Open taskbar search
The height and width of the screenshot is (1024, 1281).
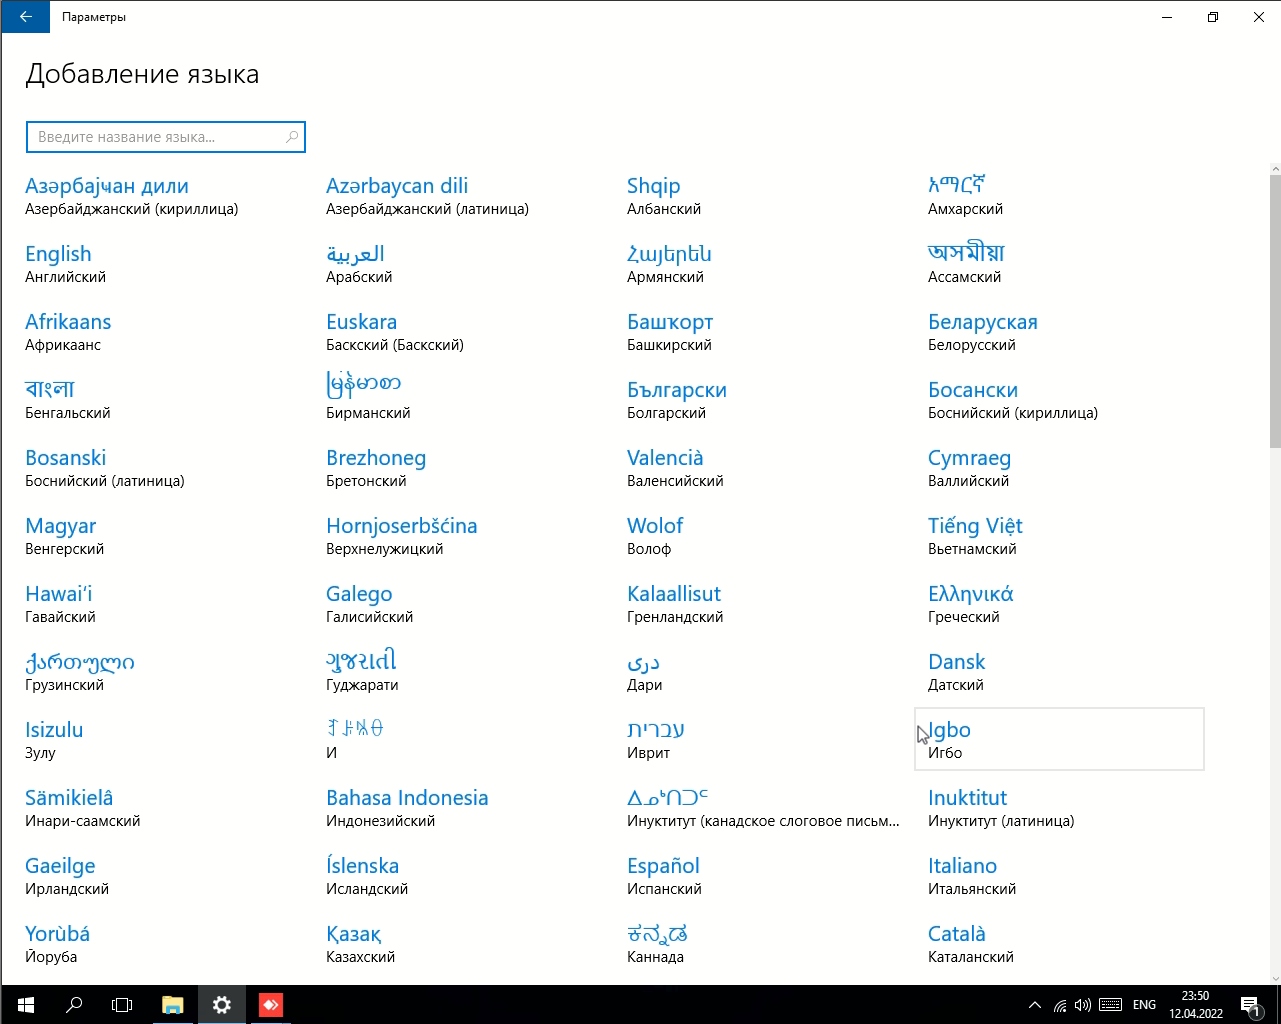click(74, 1005)
